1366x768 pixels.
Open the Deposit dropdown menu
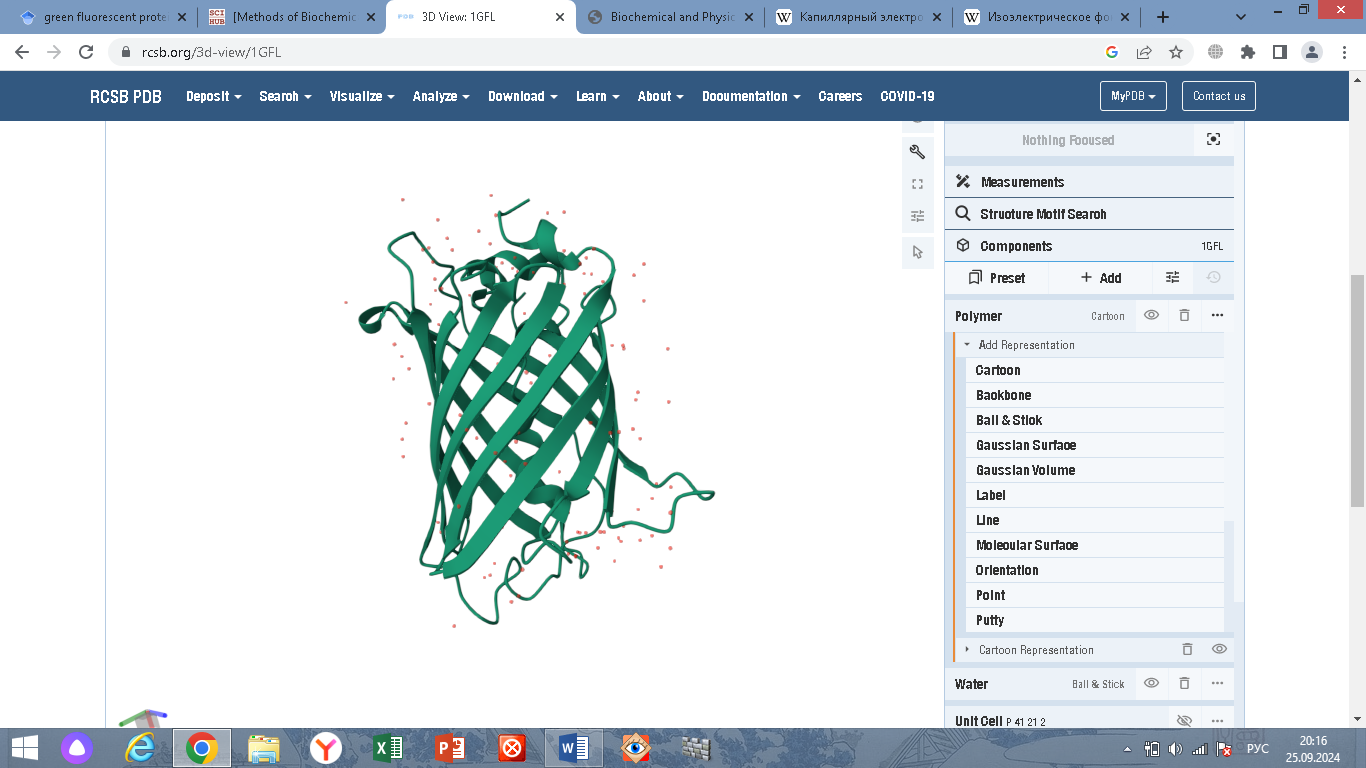(x=214, y=96)
